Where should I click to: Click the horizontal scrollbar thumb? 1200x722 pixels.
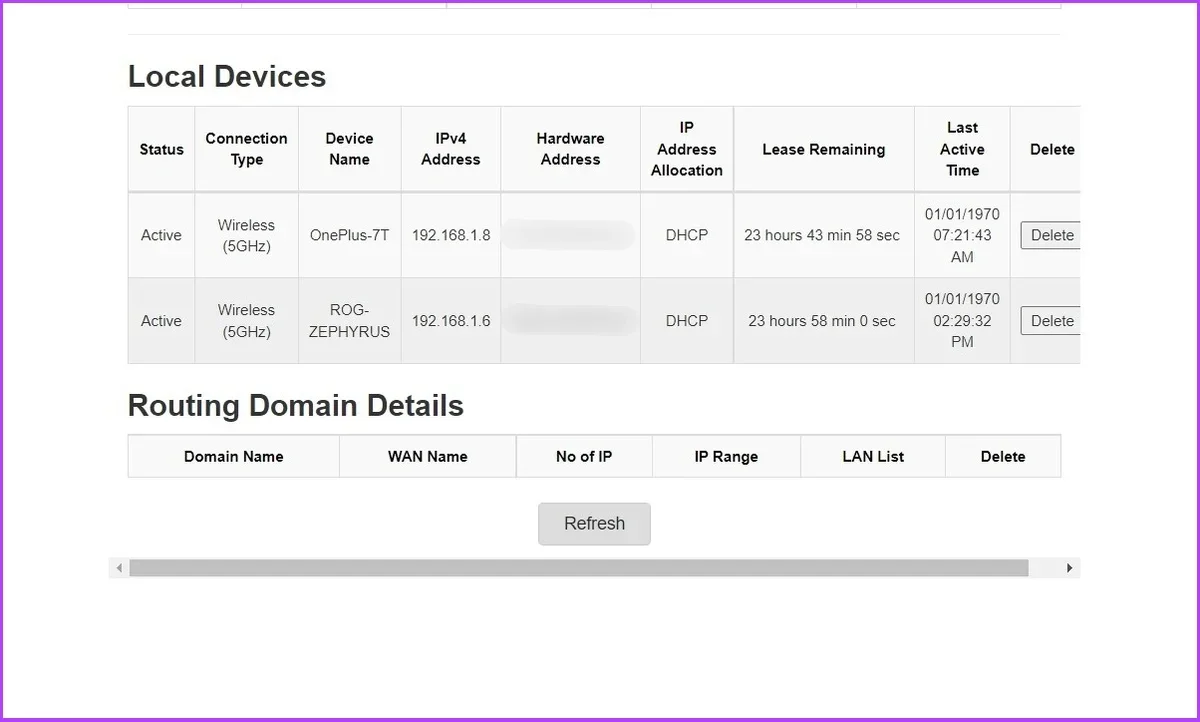(578, 568)
